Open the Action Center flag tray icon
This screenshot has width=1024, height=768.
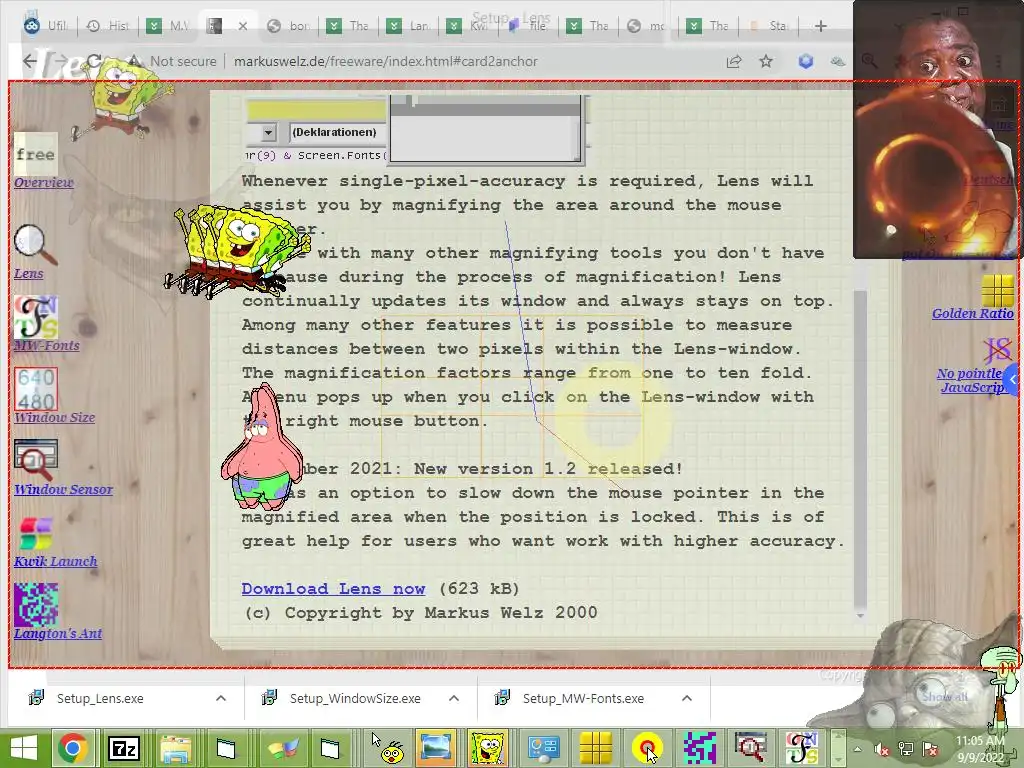[x=930, y=749]
